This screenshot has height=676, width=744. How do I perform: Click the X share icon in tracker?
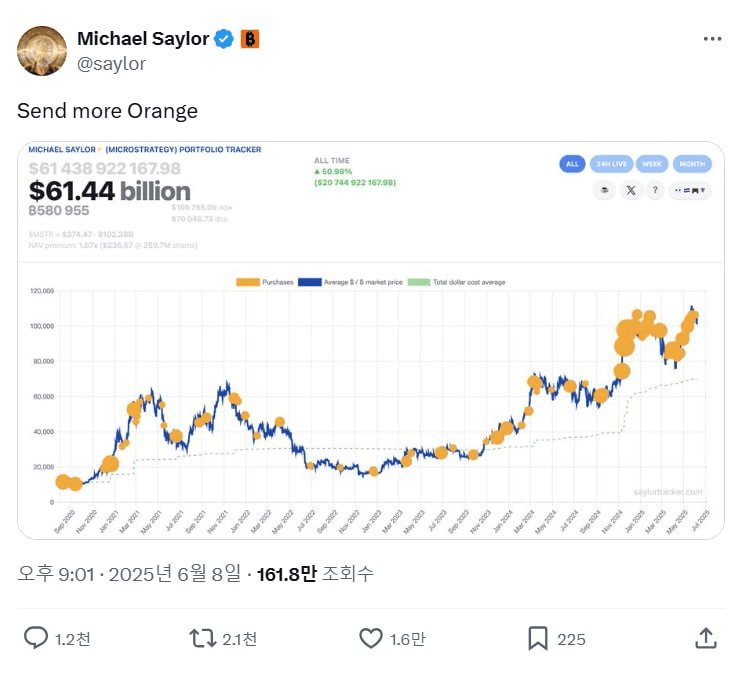point(631,190)
